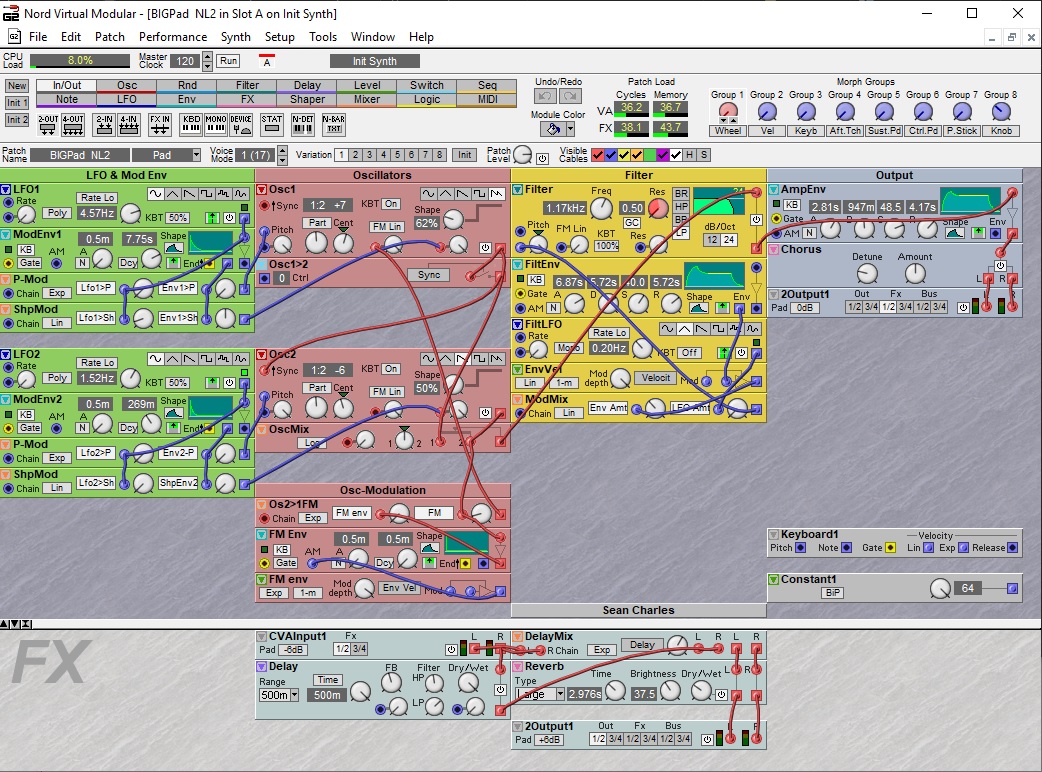Add the 4-IN input module
The image size is (1042, 772).
pos(129,125)
